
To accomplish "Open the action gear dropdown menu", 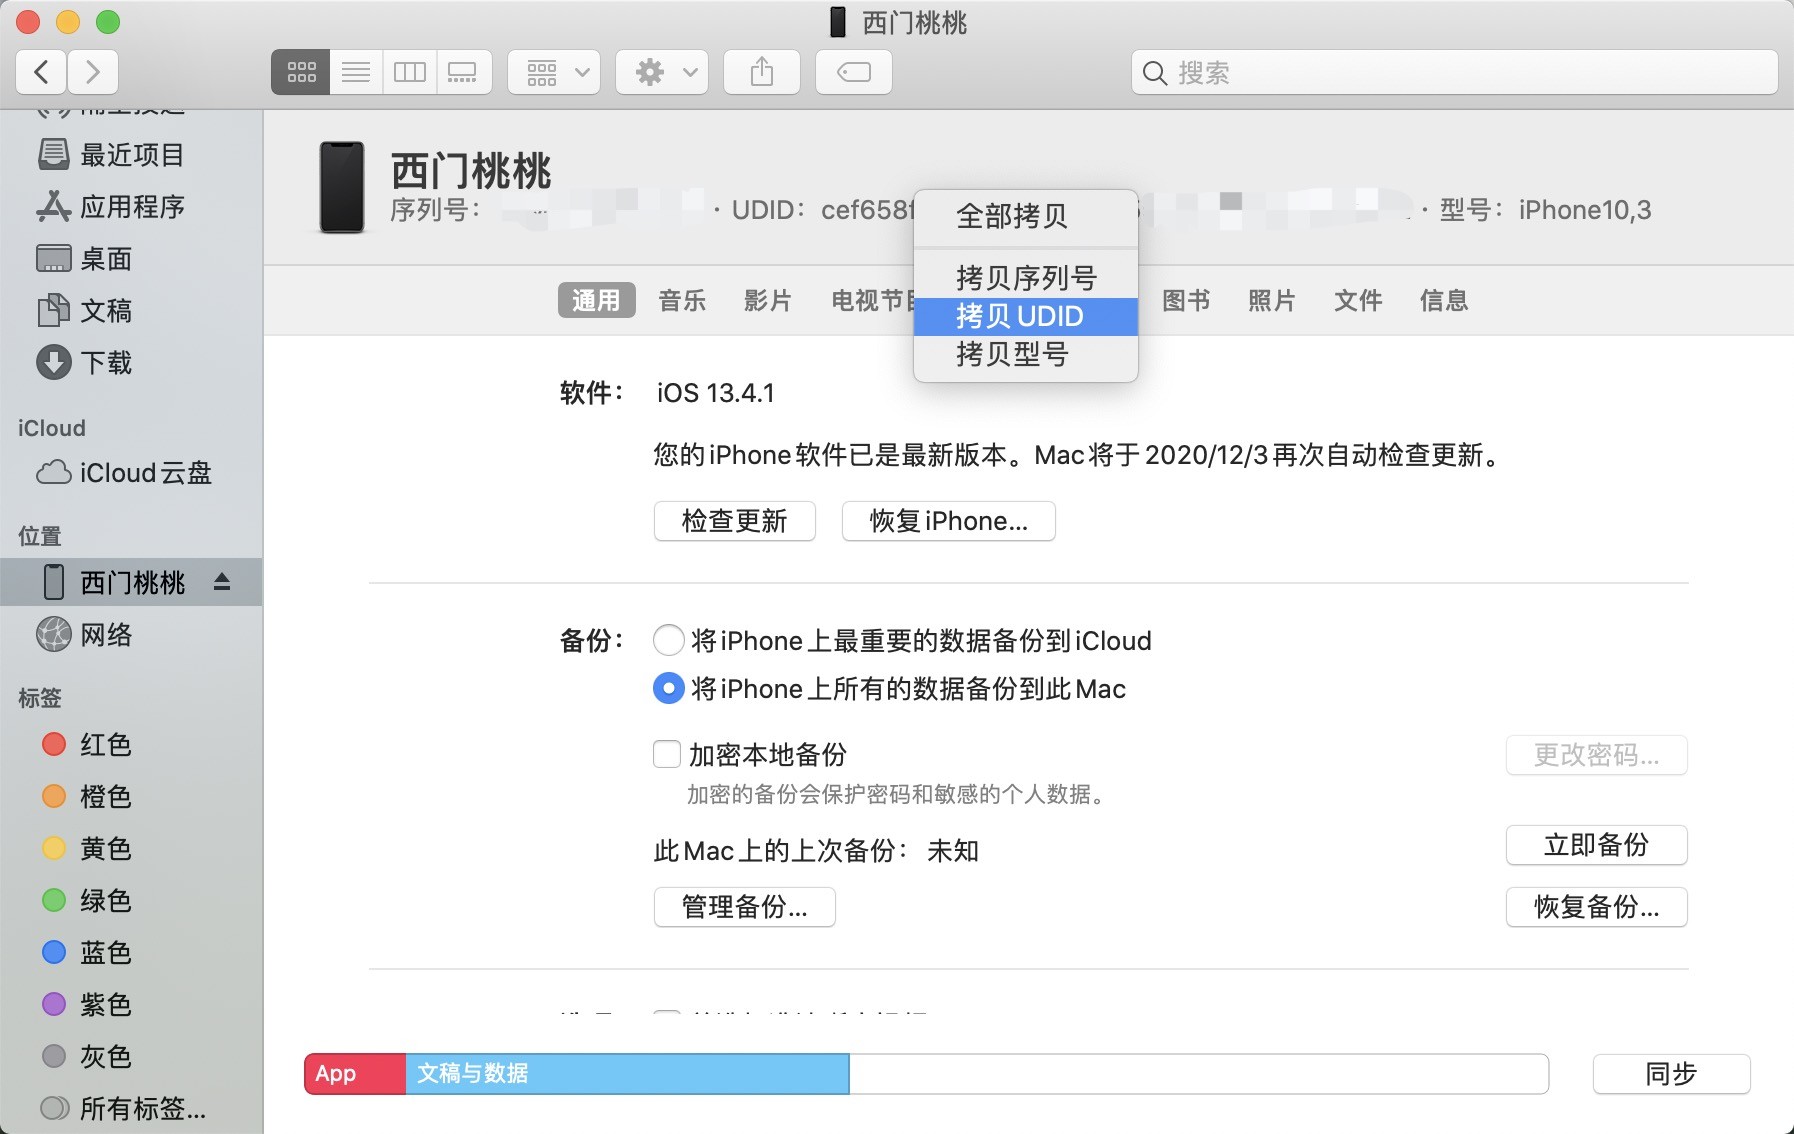I will (661, 71).
